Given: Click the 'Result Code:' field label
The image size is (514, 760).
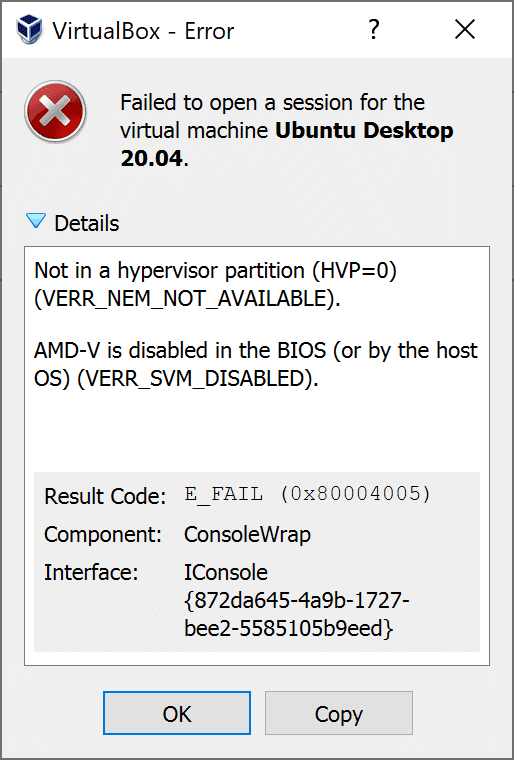Looking at the screenshot, I should point(105,496).
